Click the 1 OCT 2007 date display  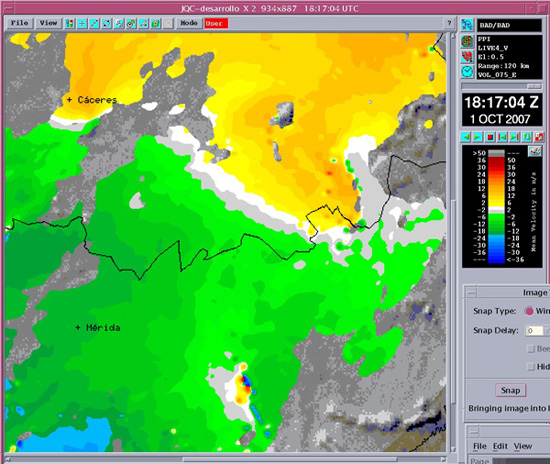click(x=500, y=119)
